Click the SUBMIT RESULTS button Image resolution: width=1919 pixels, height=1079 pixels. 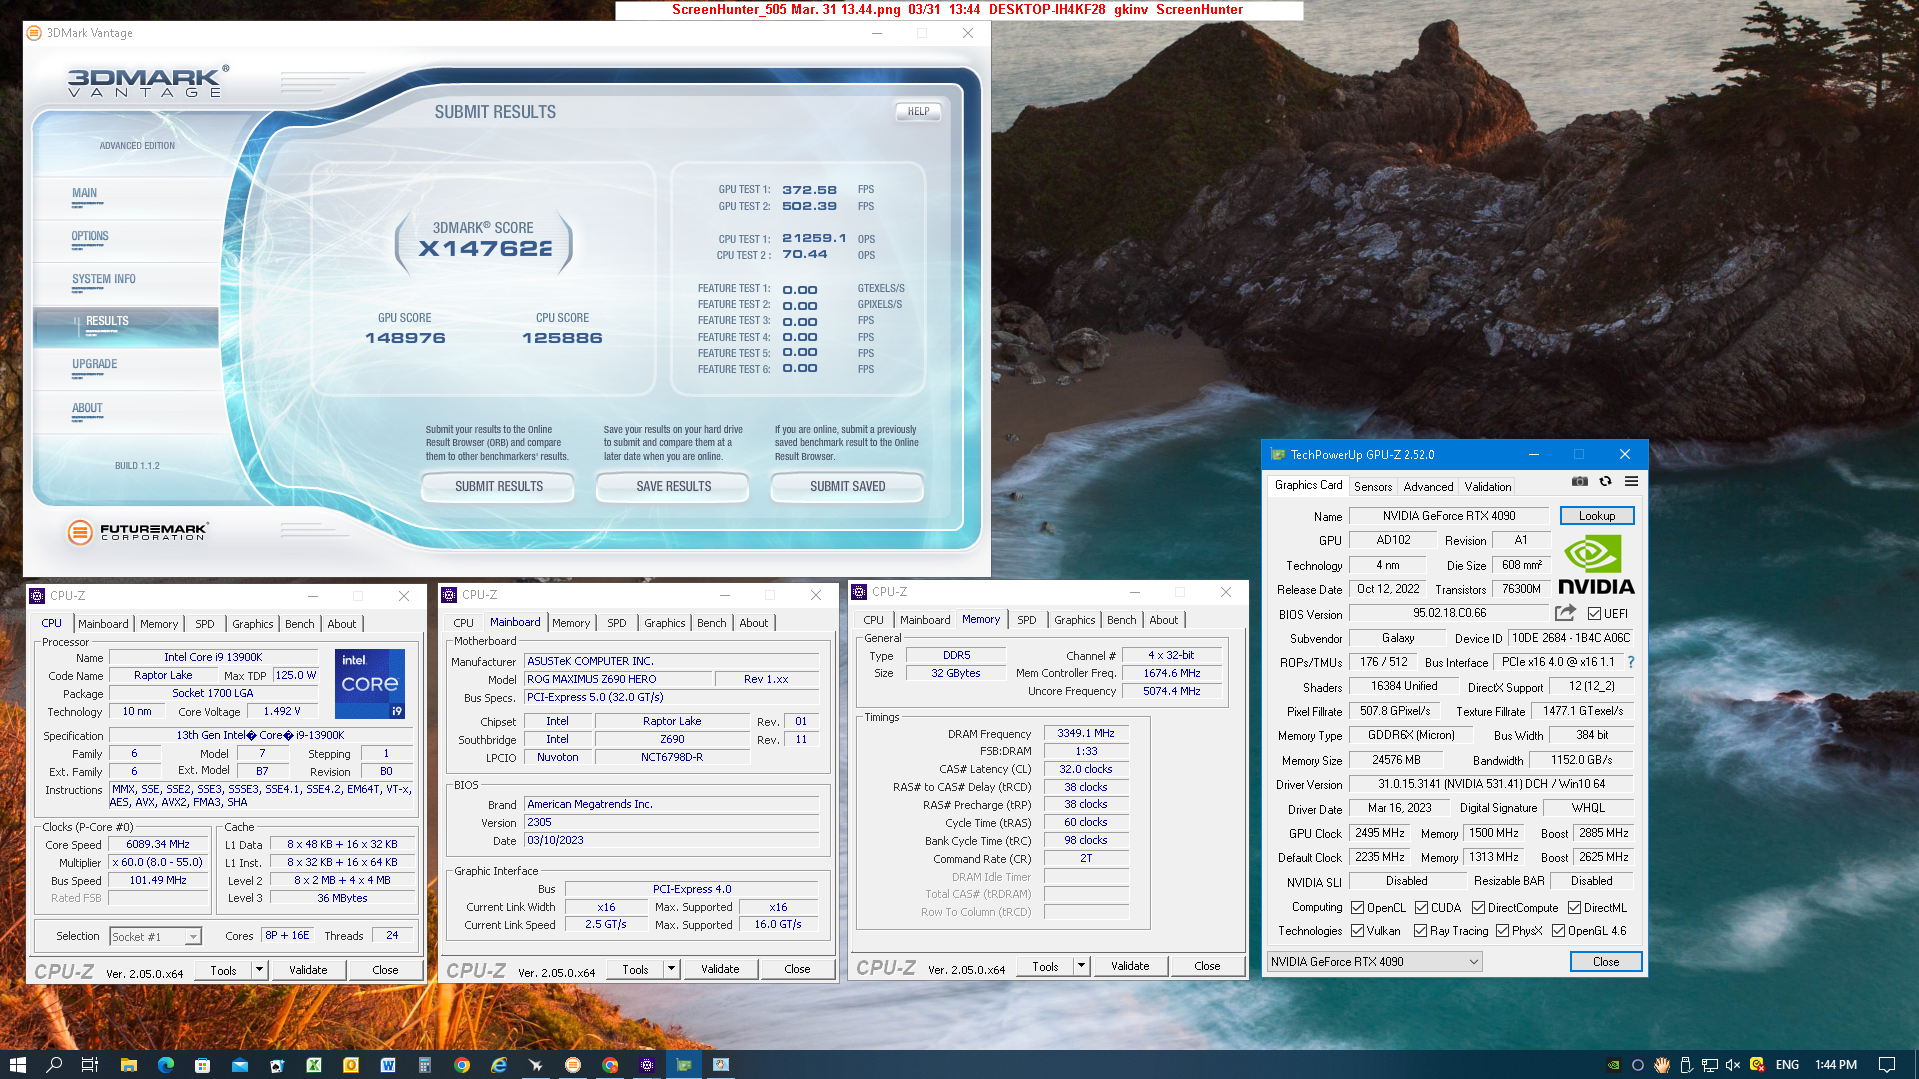pos(498,487)
